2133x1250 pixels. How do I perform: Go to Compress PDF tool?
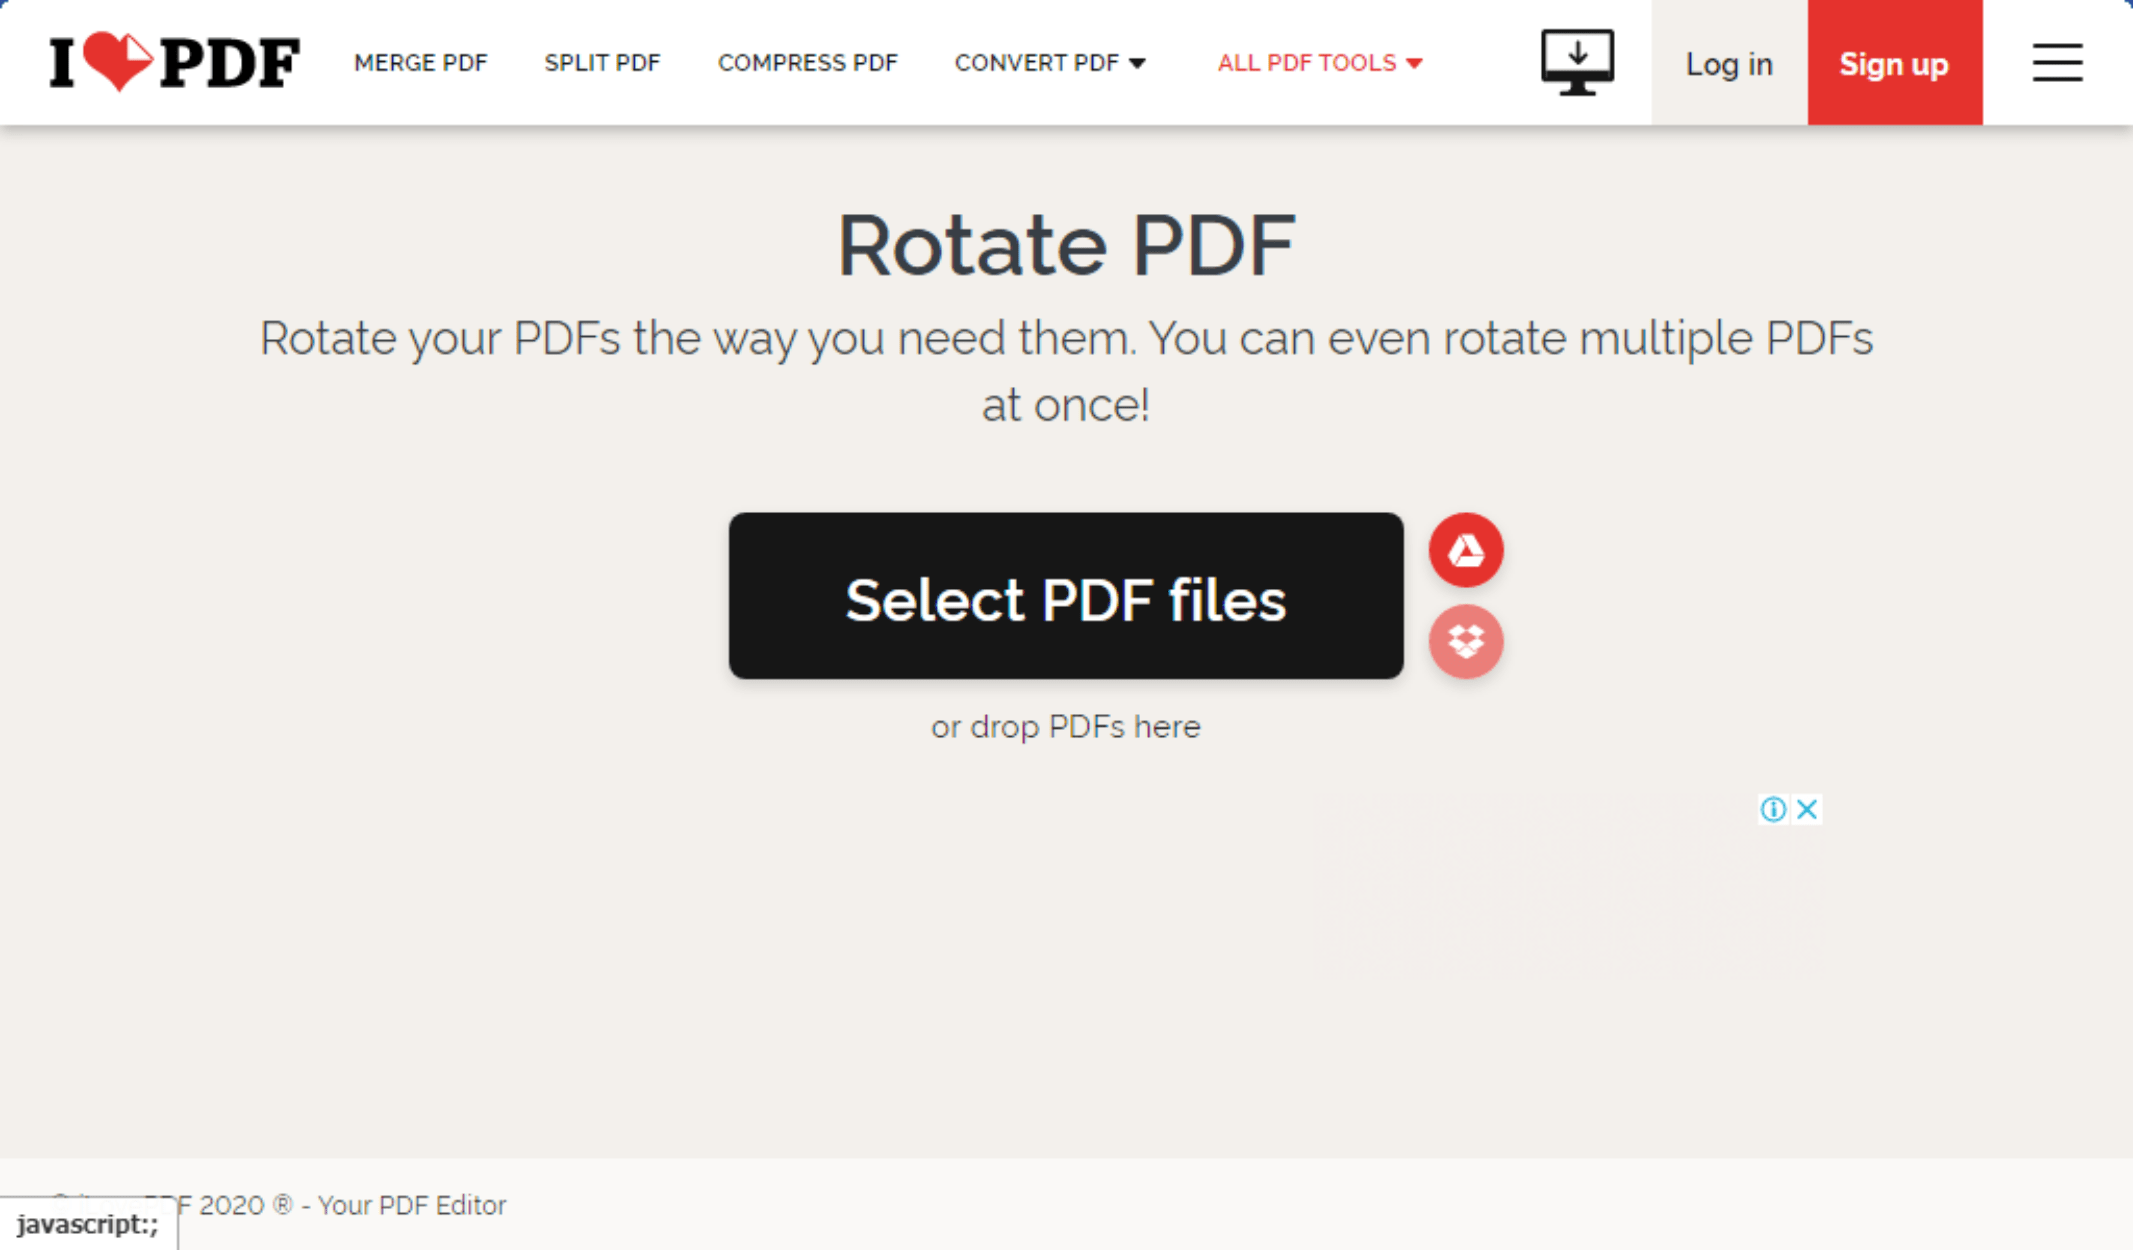[x=807, y=63]
